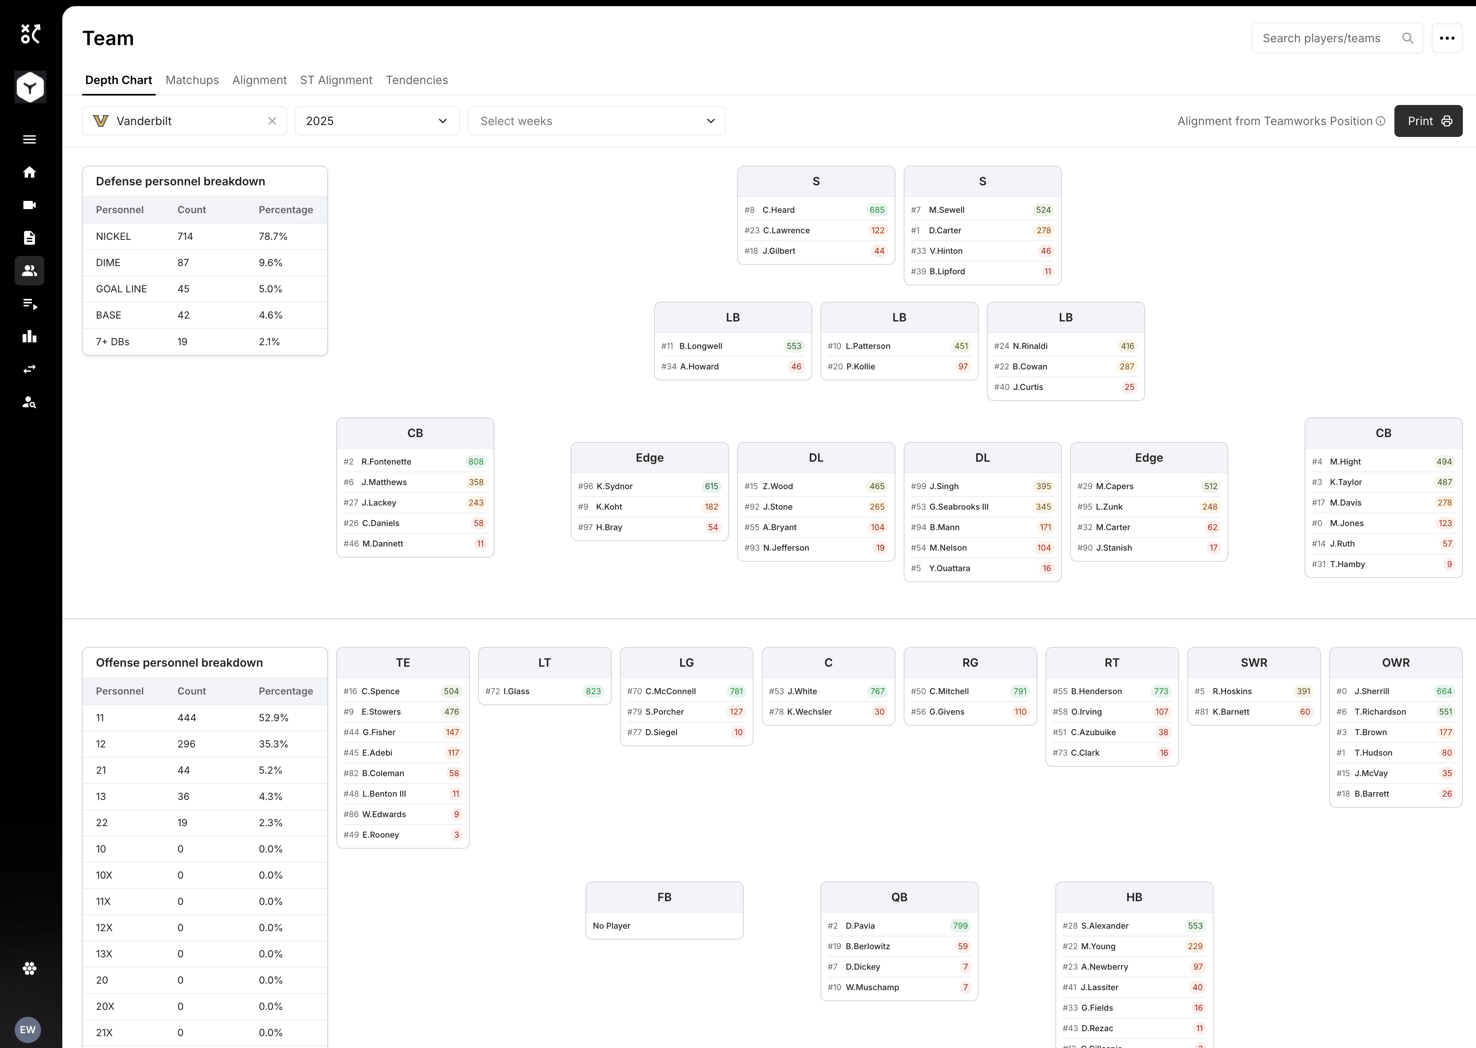1476x1048 pixels.
Task: Open the player search sidebar icon
Action: (x=29, y=402)
